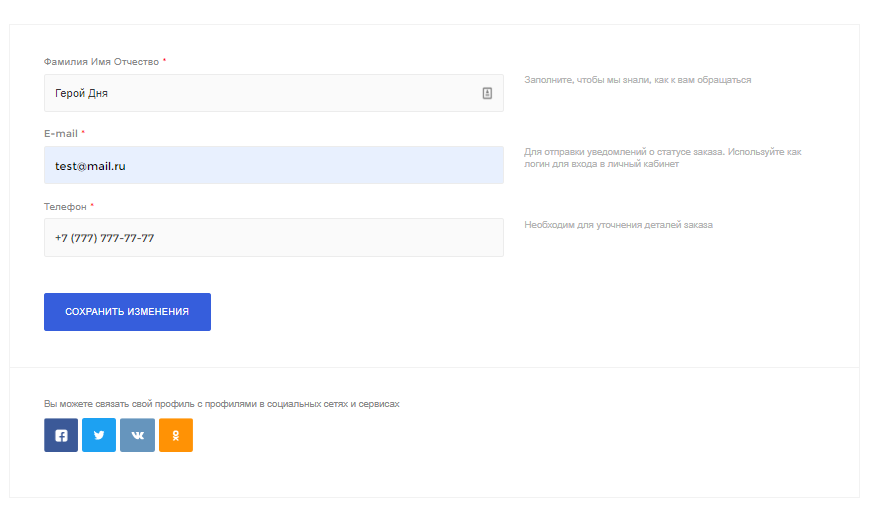Click the 'Необходим для уточнения деталей заказа' hint

coord(618,225)
